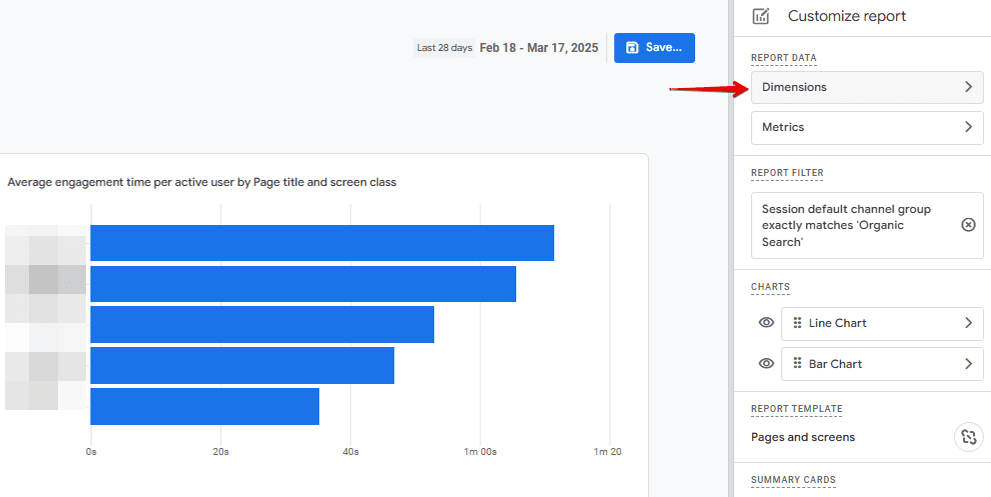Remove the Organic Search report filter
This screenshot has width=991, height=497.
point(967,225)
